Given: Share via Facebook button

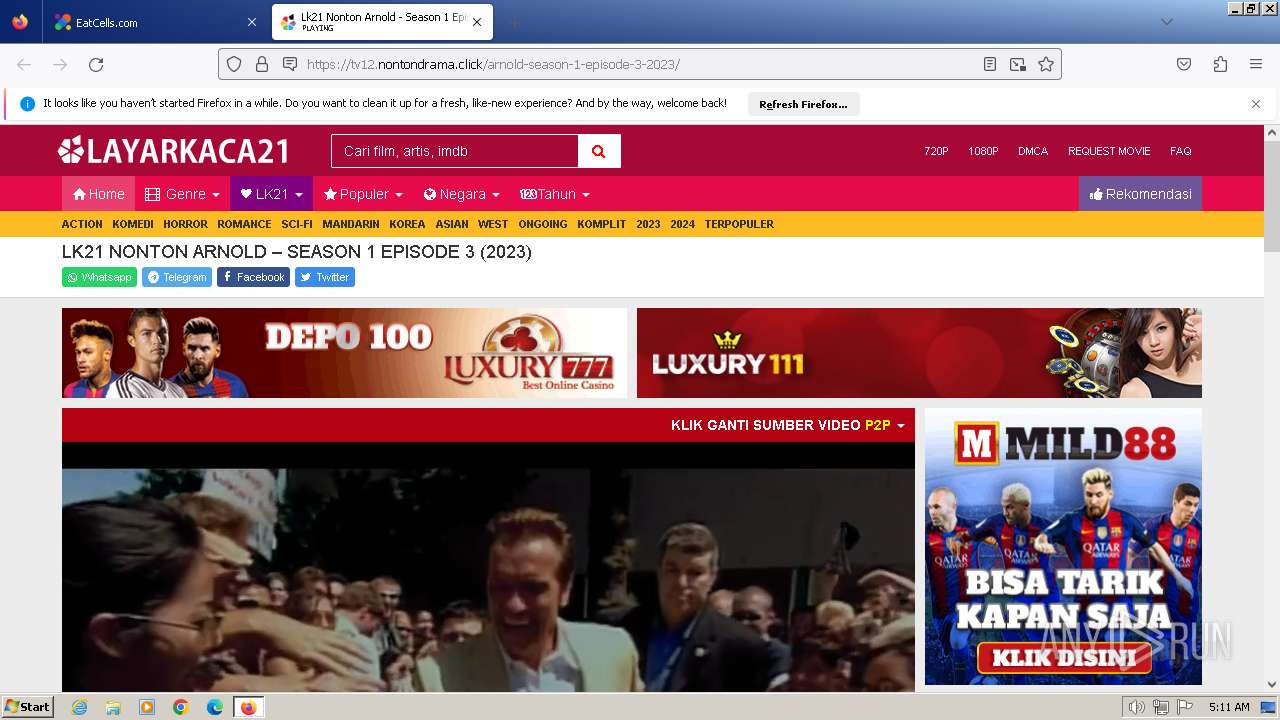Looking at the screenshot, I should pyautogui.click(x=253, y=277).
